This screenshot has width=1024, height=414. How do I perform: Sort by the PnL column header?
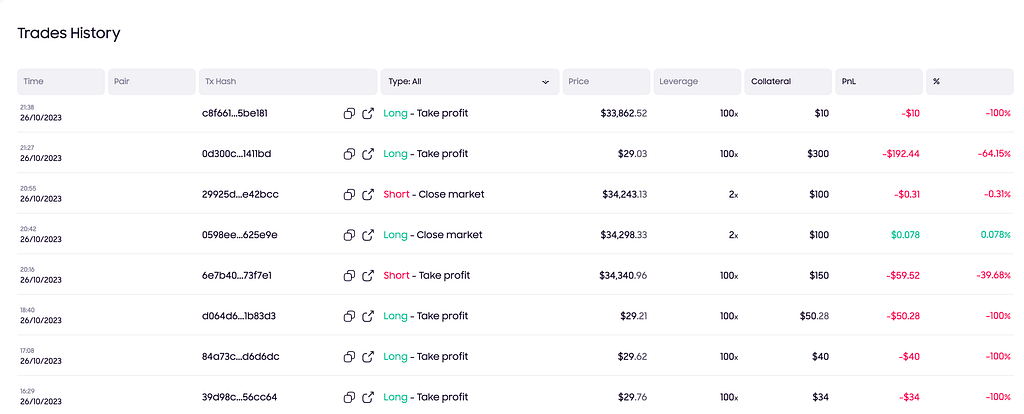pos(879,82)
